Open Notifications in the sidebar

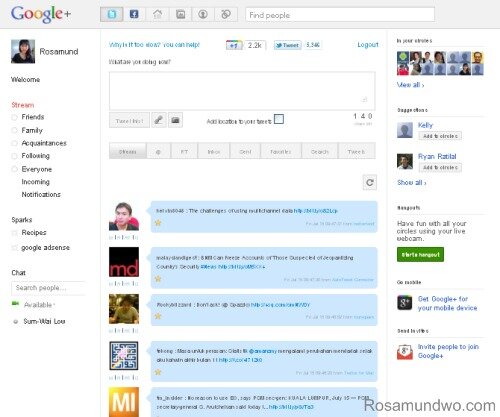pyautogui.click(x=41, y=195)
